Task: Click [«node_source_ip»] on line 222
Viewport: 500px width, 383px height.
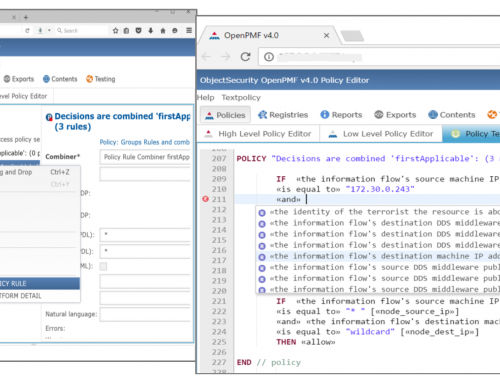Action: tap(415, 312)
